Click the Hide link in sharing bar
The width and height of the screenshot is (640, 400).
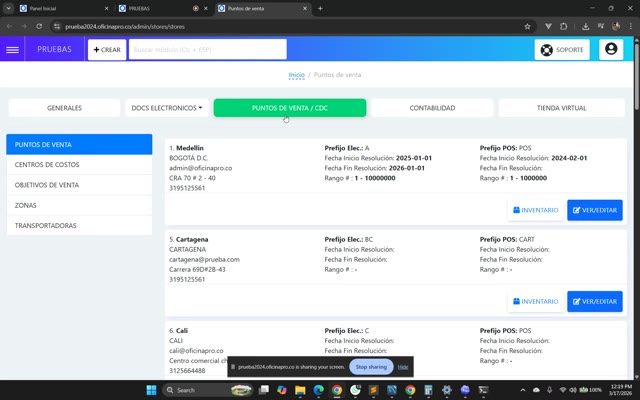[x=403, y=367]
